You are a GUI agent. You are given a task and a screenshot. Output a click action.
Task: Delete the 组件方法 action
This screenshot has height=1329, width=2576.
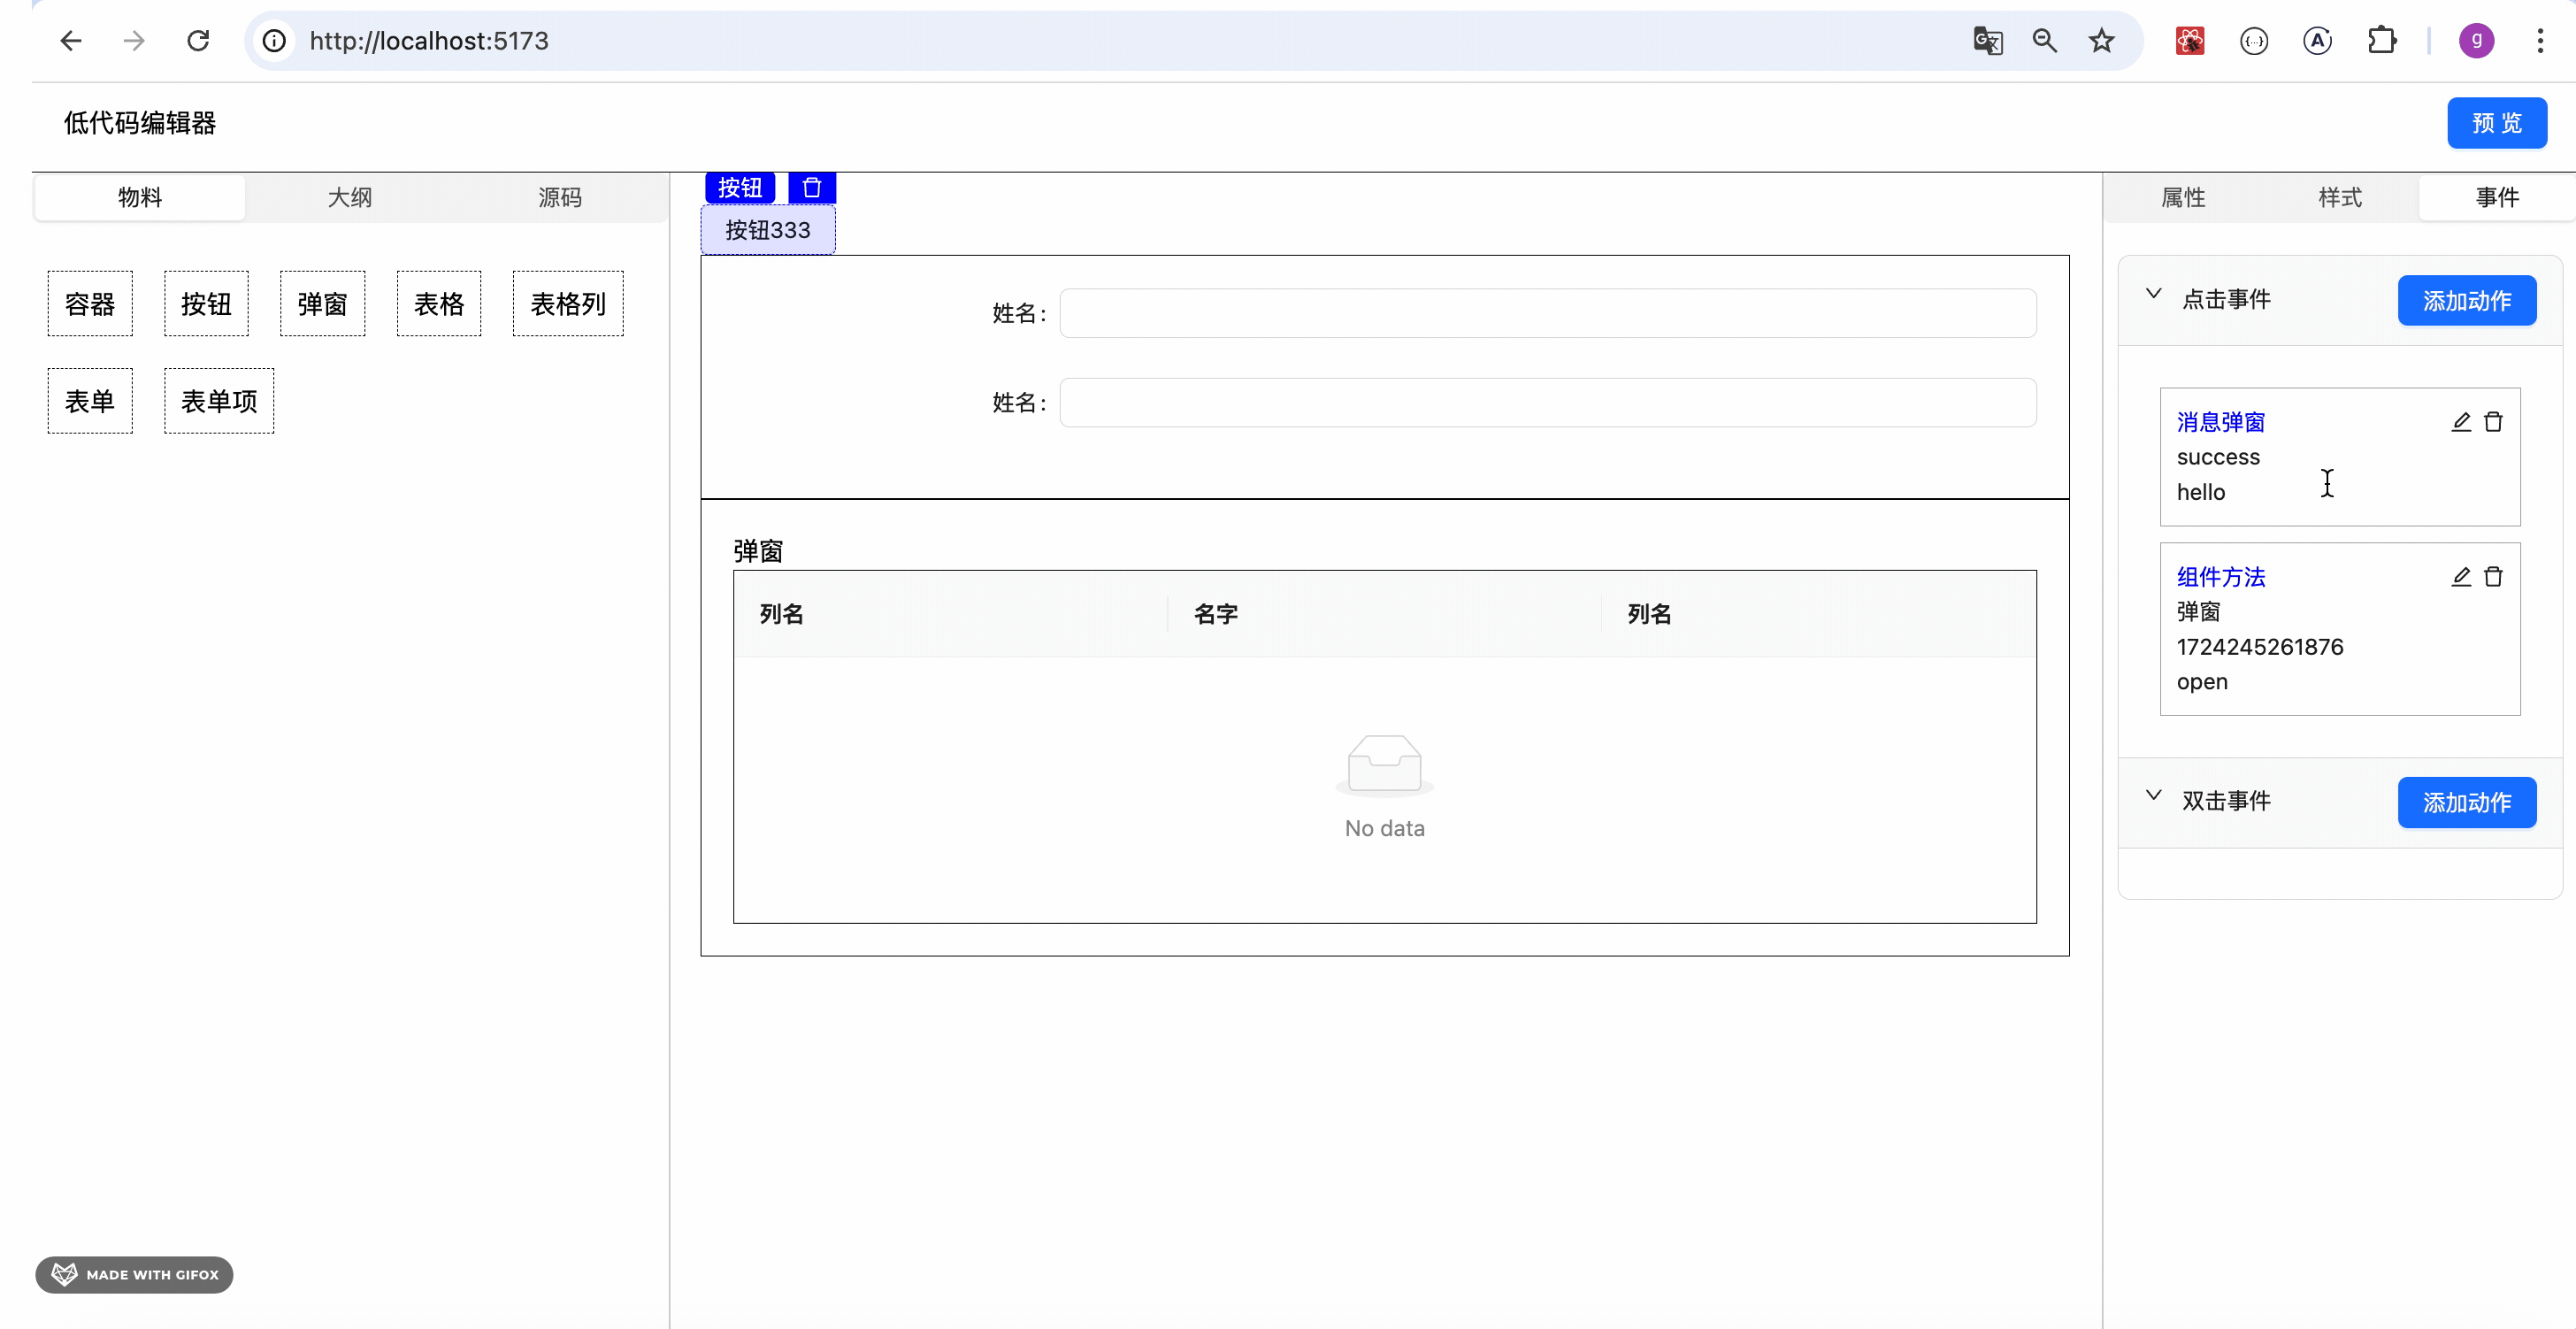(x=2493, y=577)
